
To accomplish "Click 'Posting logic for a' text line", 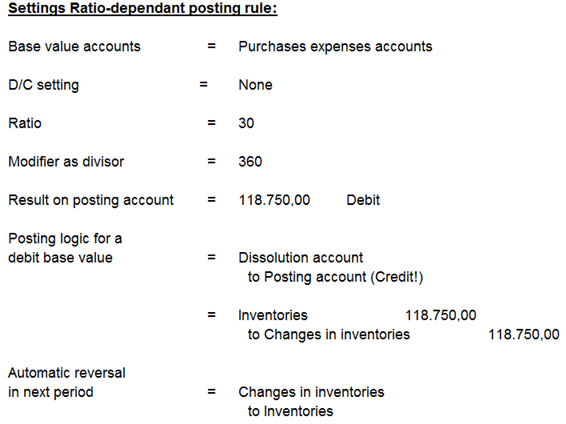I will [x=65, y=239].
